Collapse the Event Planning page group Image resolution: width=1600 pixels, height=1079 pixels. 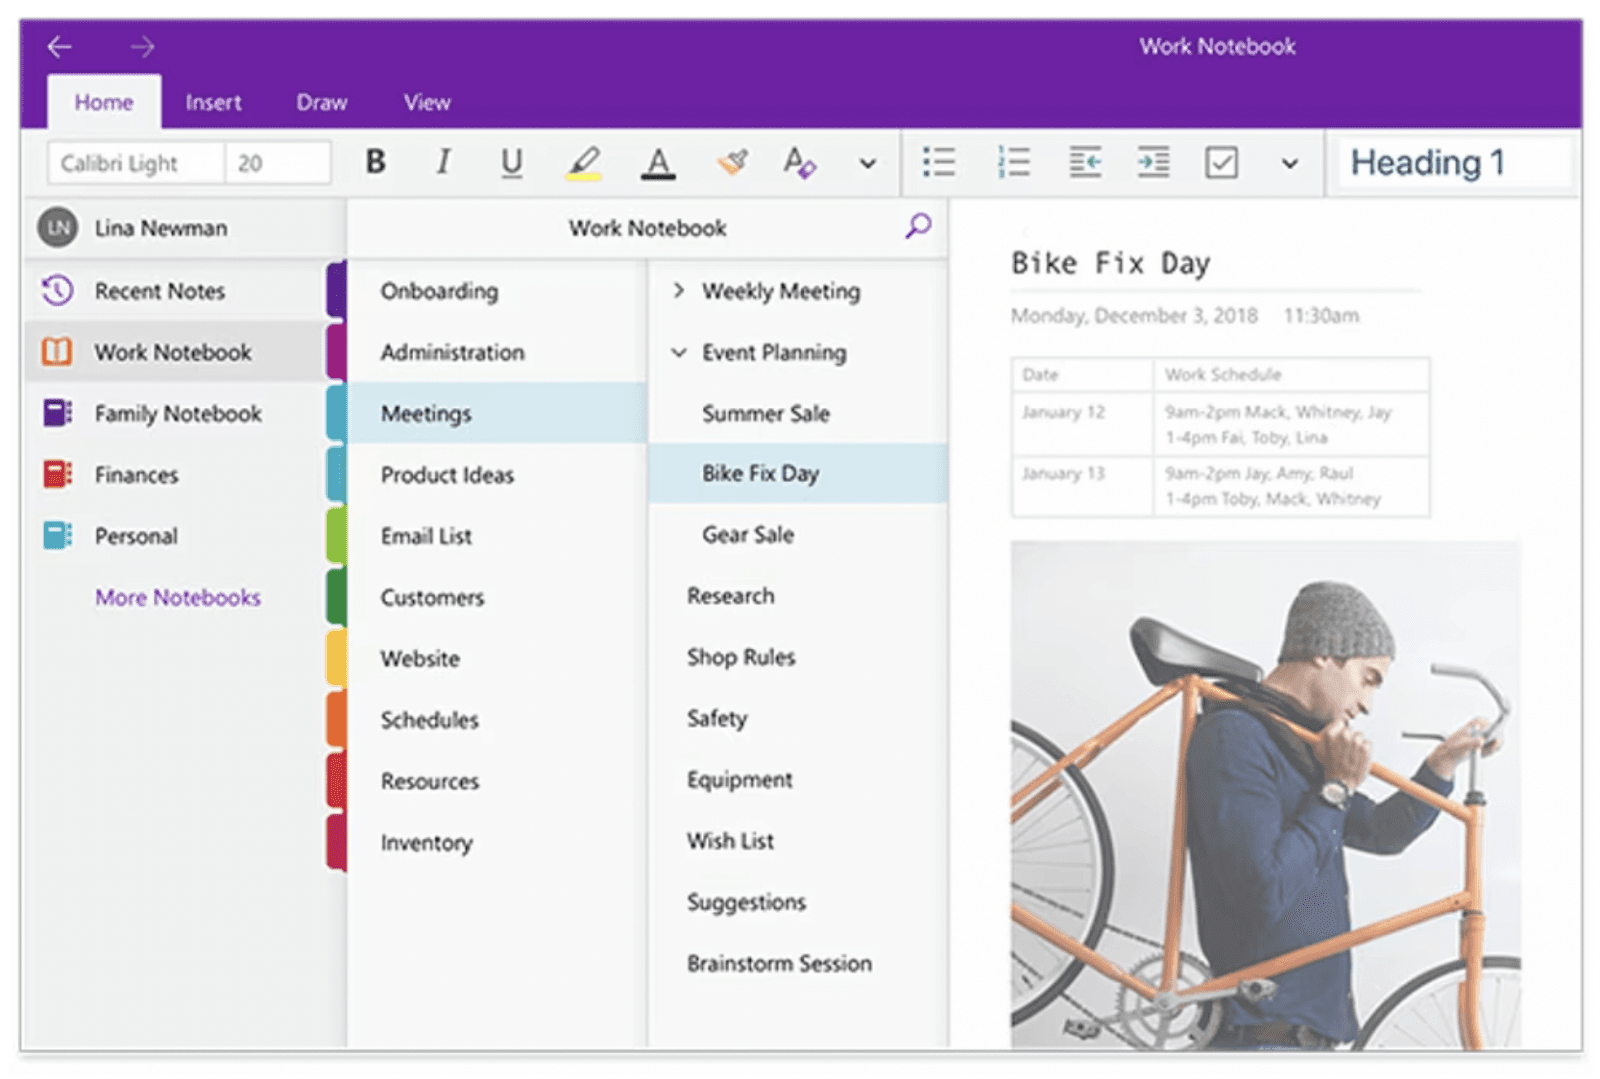tap(679, 352)
